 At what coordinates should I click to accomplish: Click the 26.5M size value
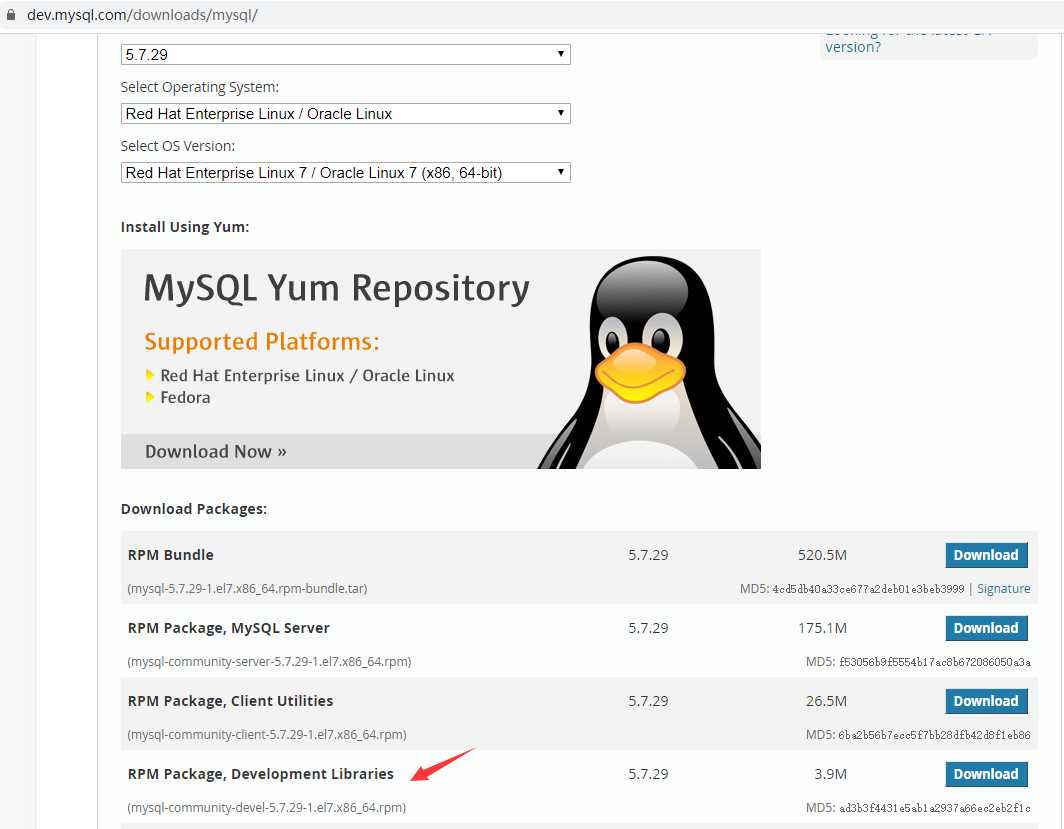[826, 701]
